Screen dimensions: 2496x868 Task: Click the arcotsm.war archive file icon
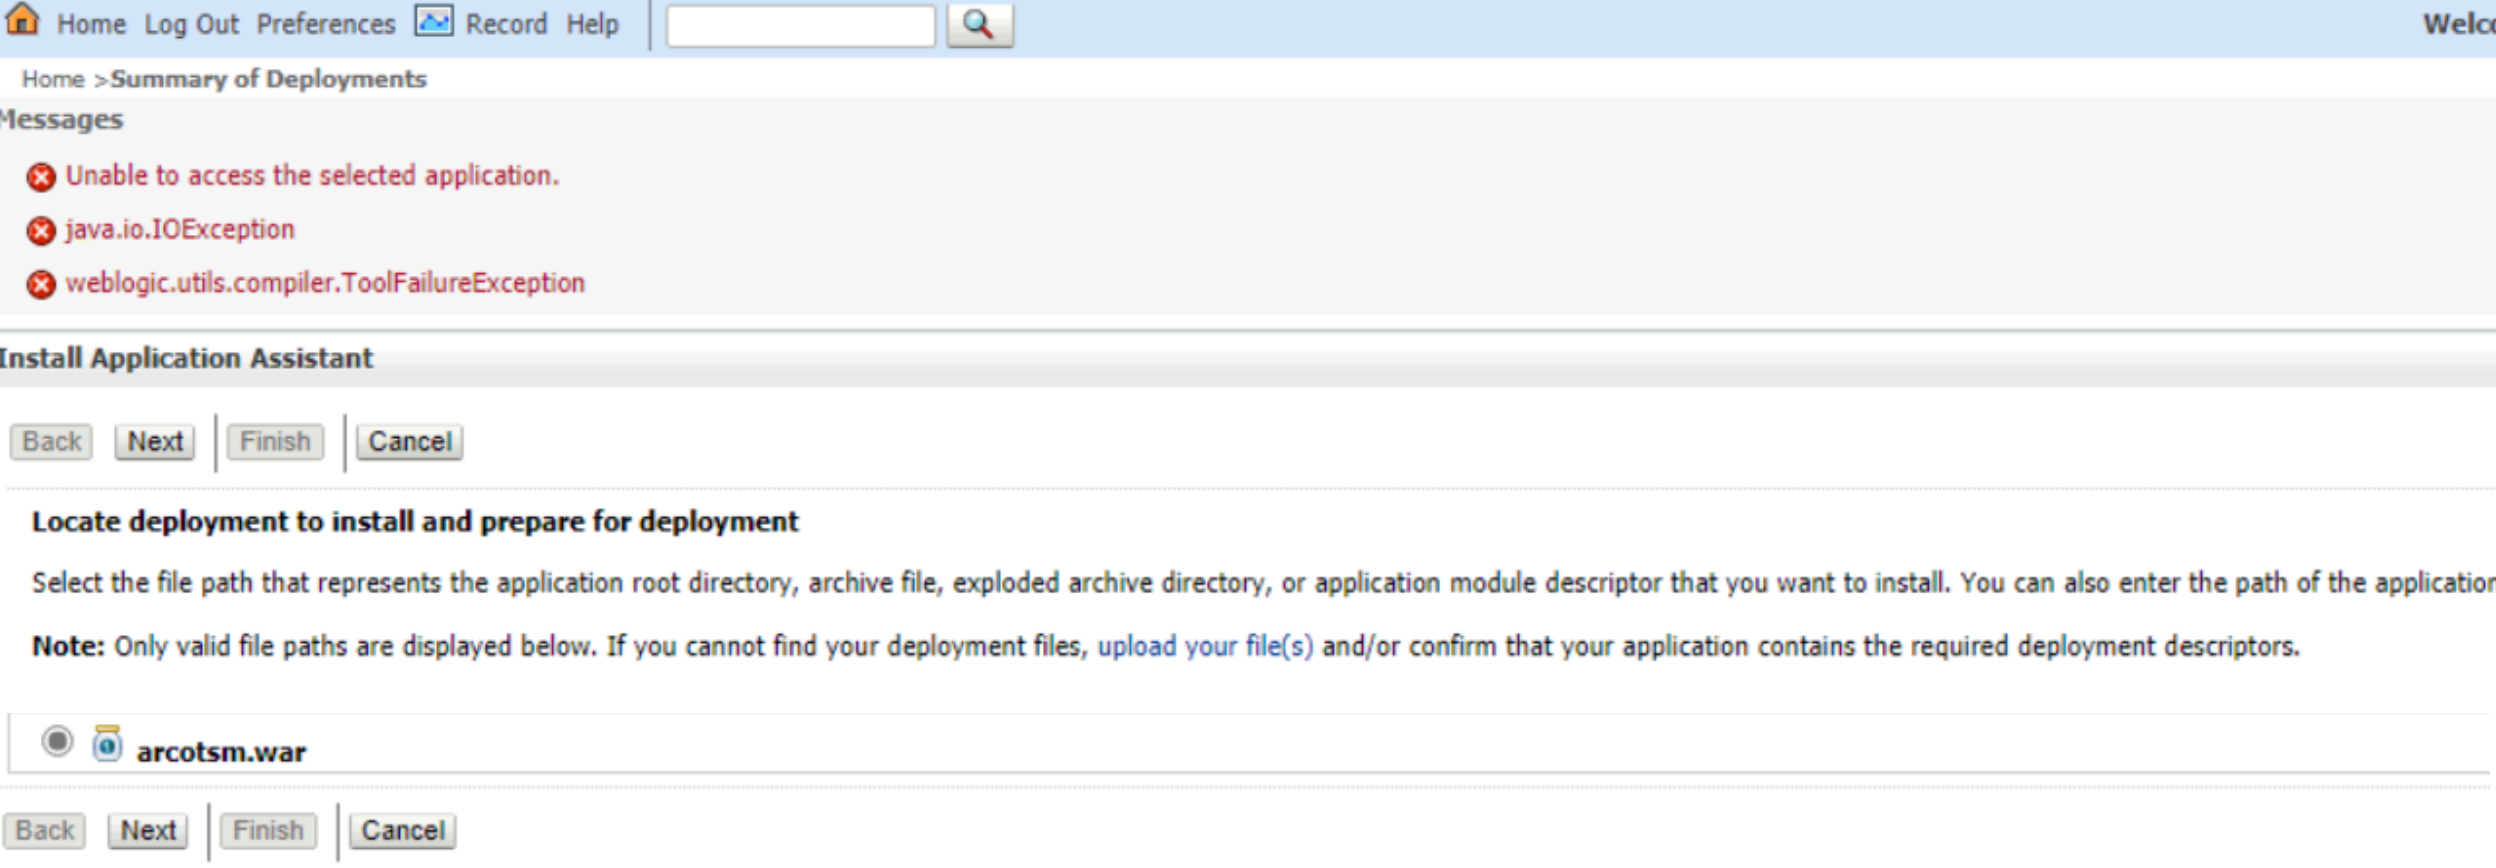click(x=107, y=745)
